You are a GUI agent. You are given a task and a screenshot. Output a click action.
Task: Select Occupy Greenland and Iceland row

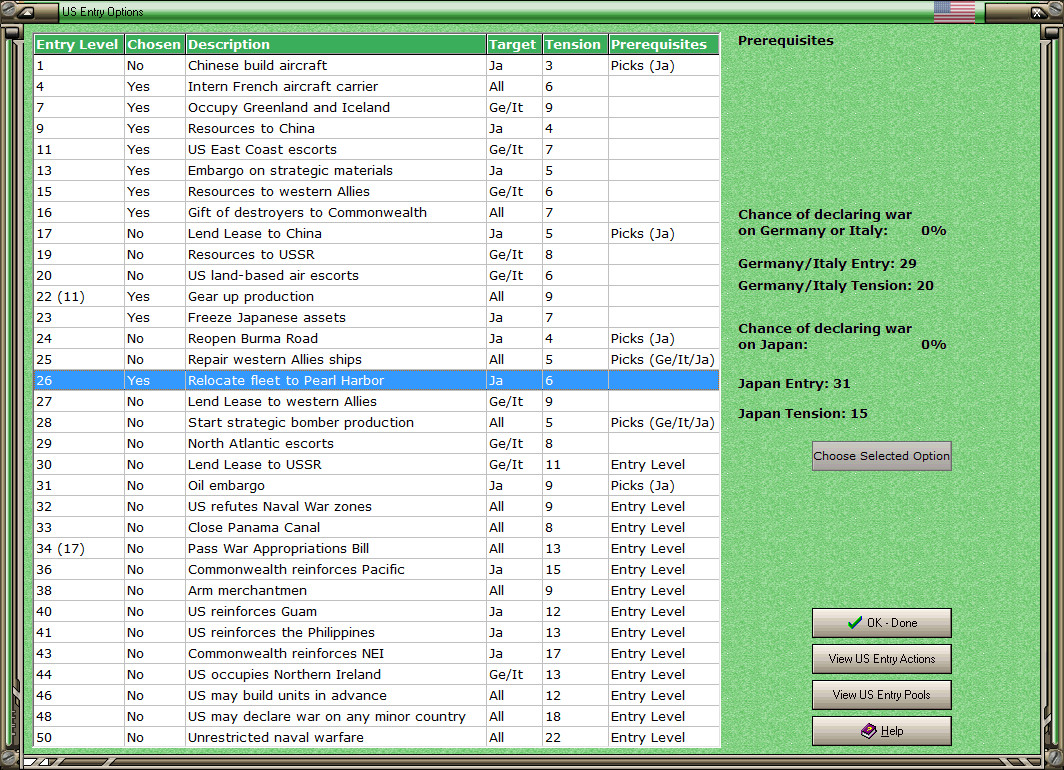(x=377, y=108)
